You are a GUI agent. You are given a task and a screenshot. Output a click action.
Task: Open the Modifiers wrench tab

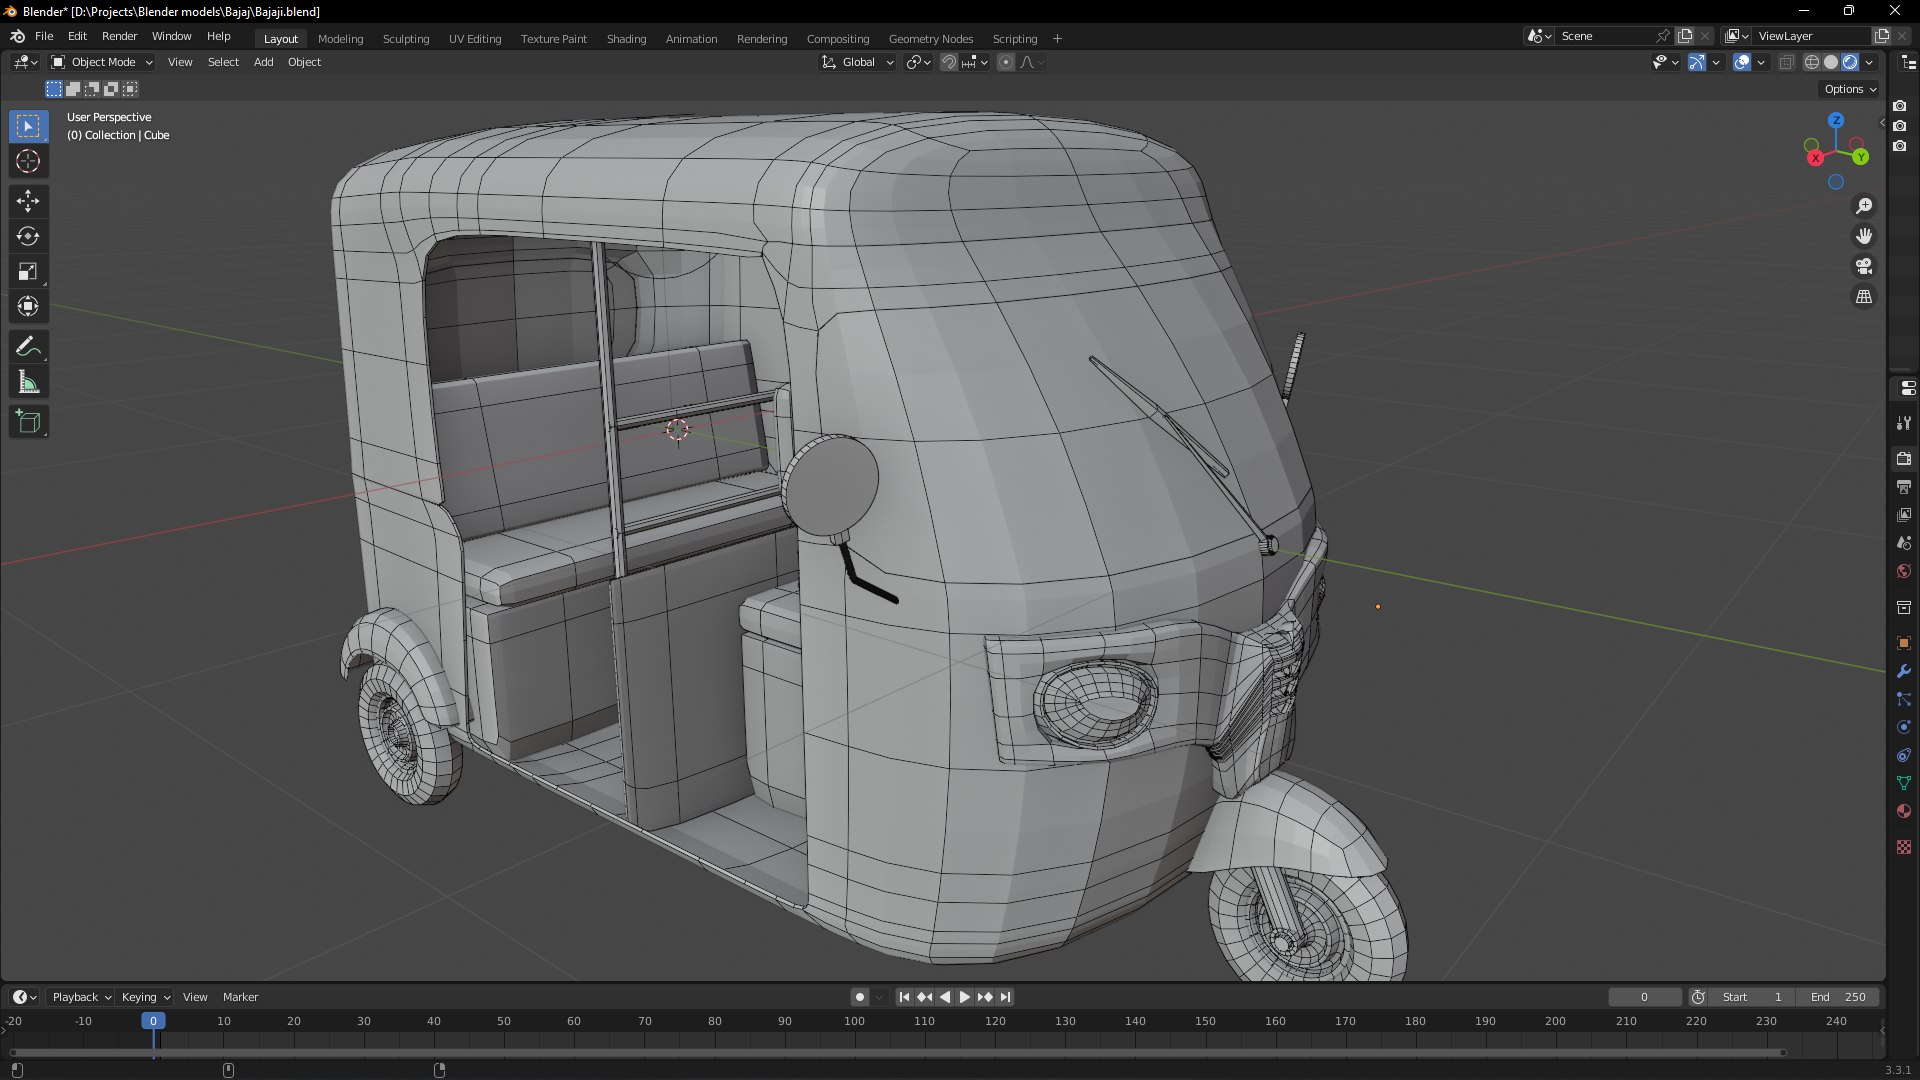pyautogui.click(x=1904, y=671)
